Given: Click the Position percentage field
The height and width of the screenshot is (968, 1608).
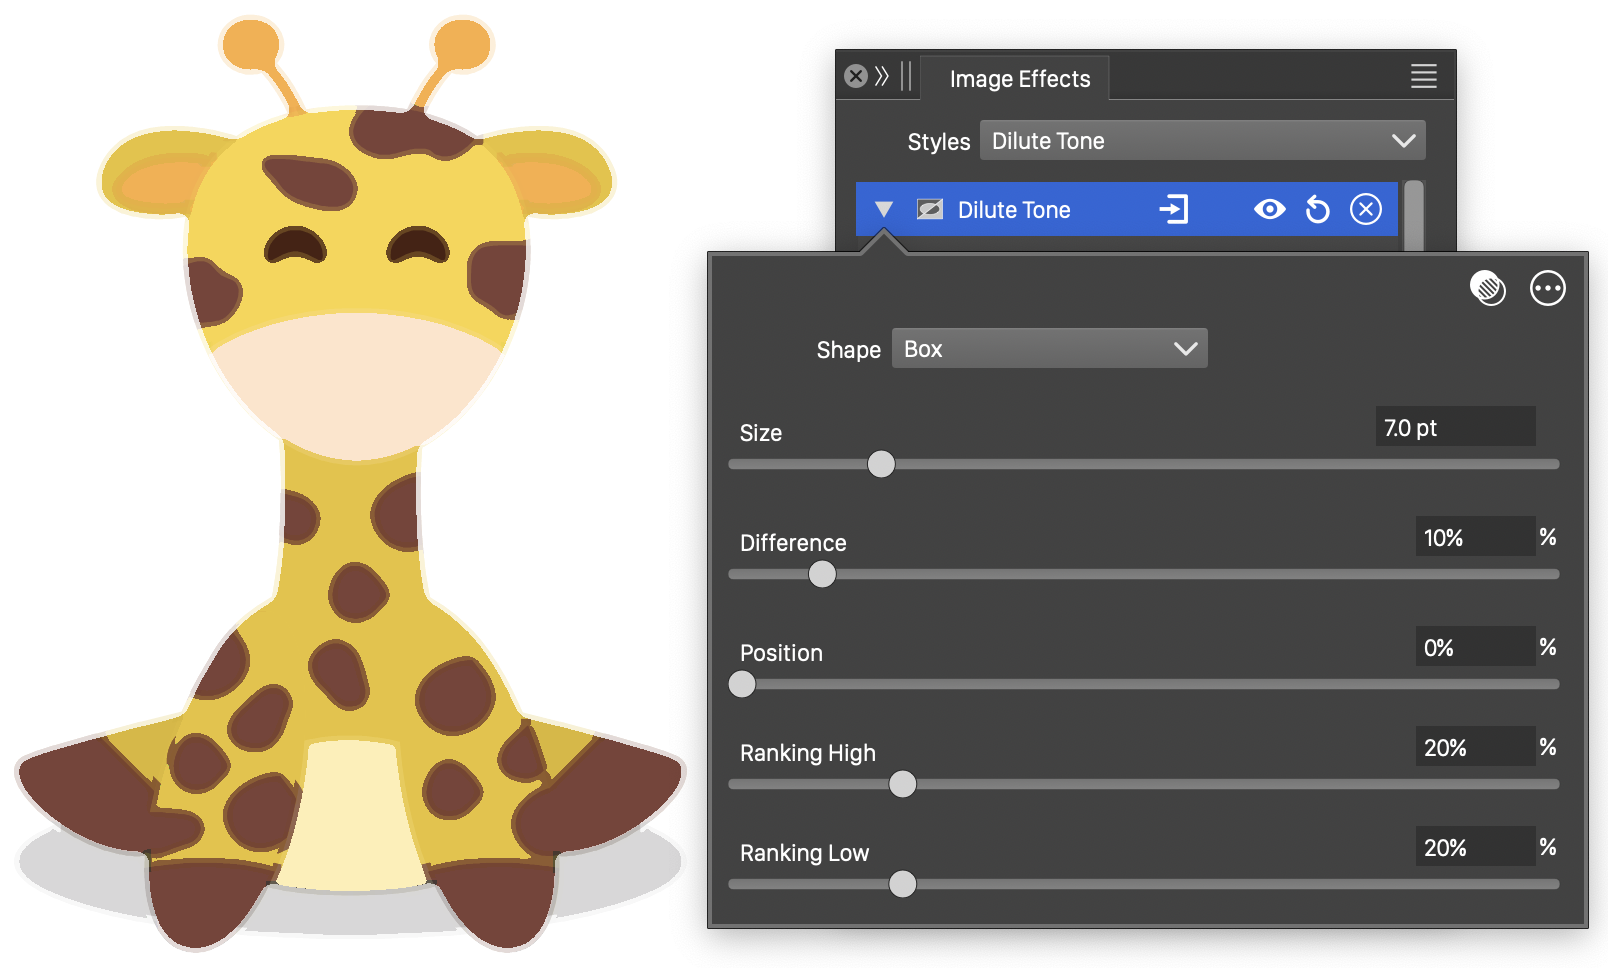Looking at the screenshot, I should [x=1474, y=648].
